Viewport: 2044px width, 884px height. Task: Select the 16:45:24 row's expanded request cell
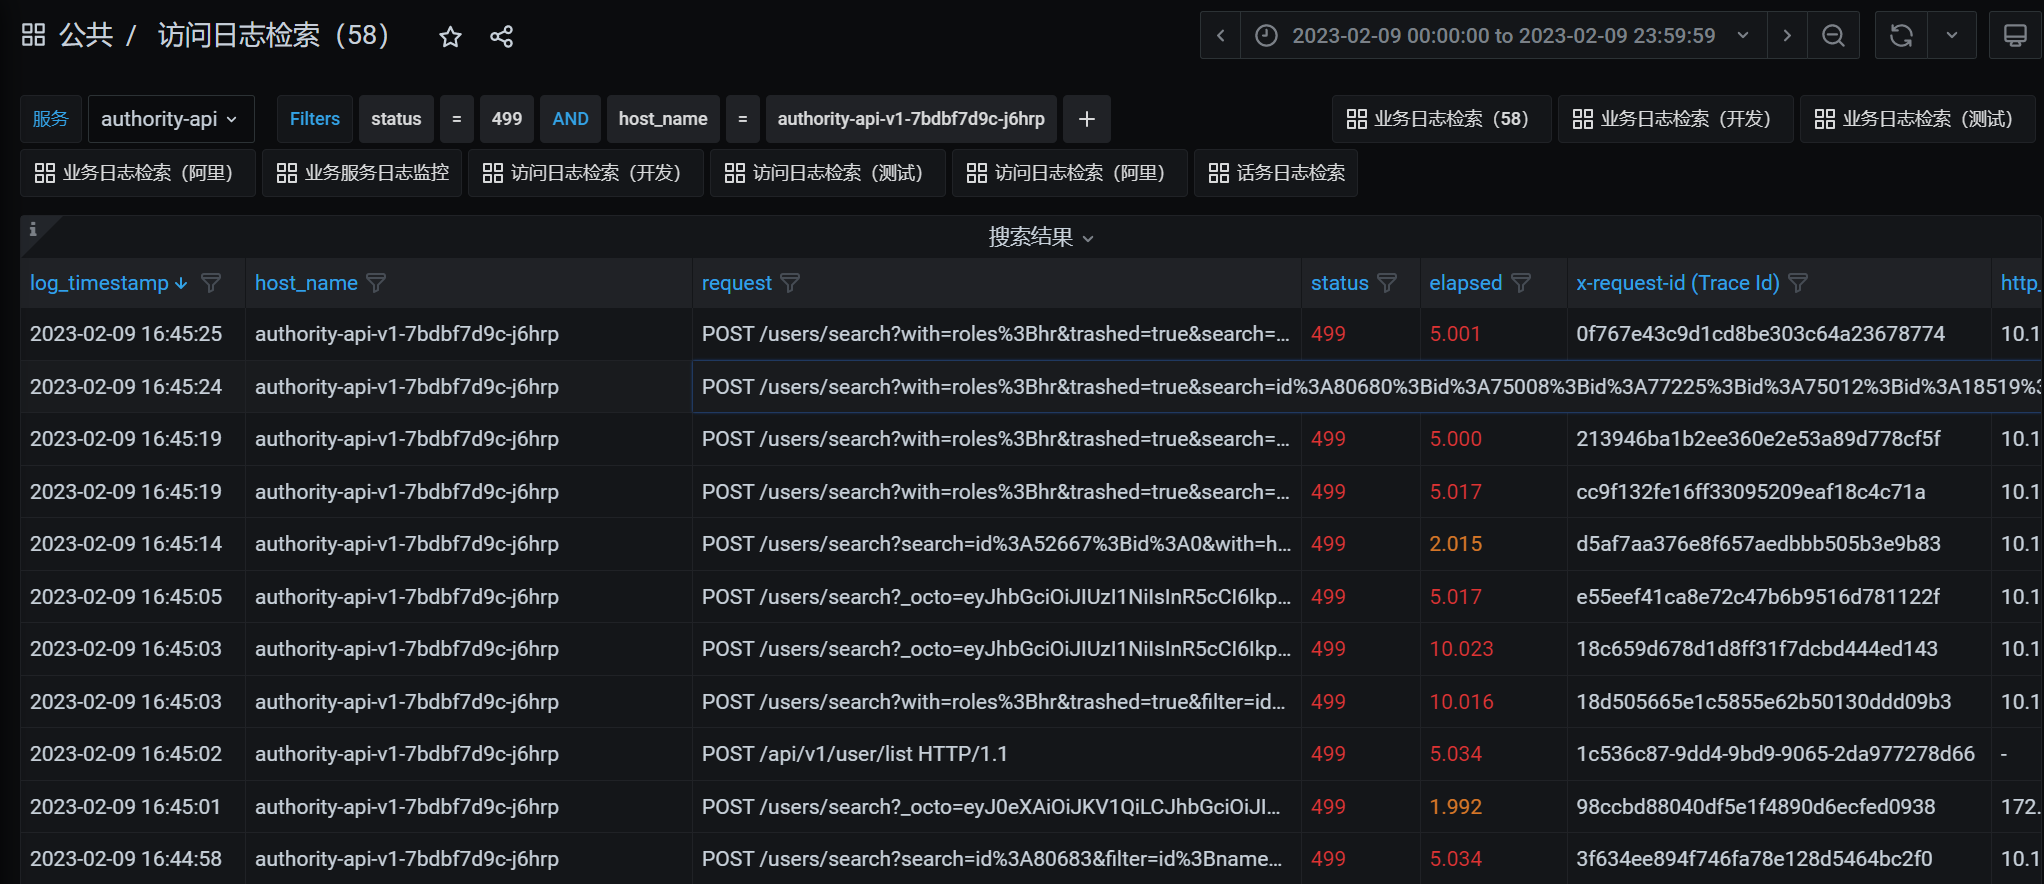coord(1367,387)
